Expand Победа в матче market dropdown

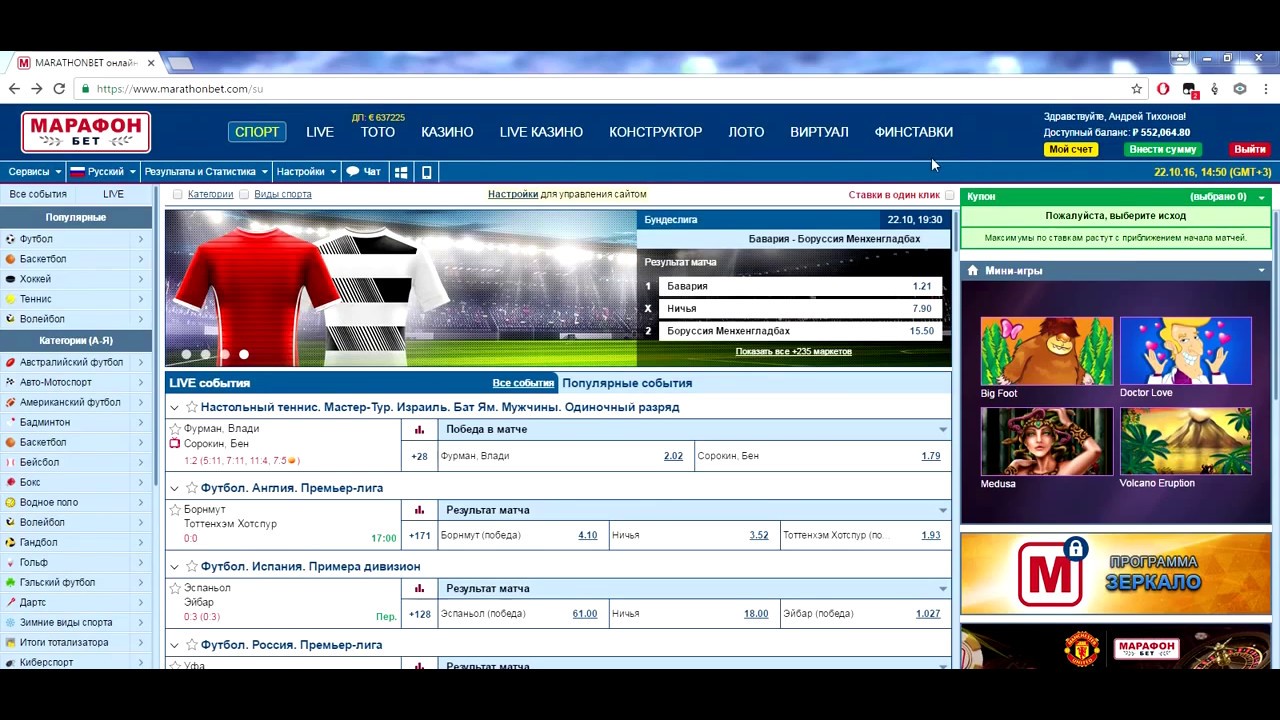(942, 430)
